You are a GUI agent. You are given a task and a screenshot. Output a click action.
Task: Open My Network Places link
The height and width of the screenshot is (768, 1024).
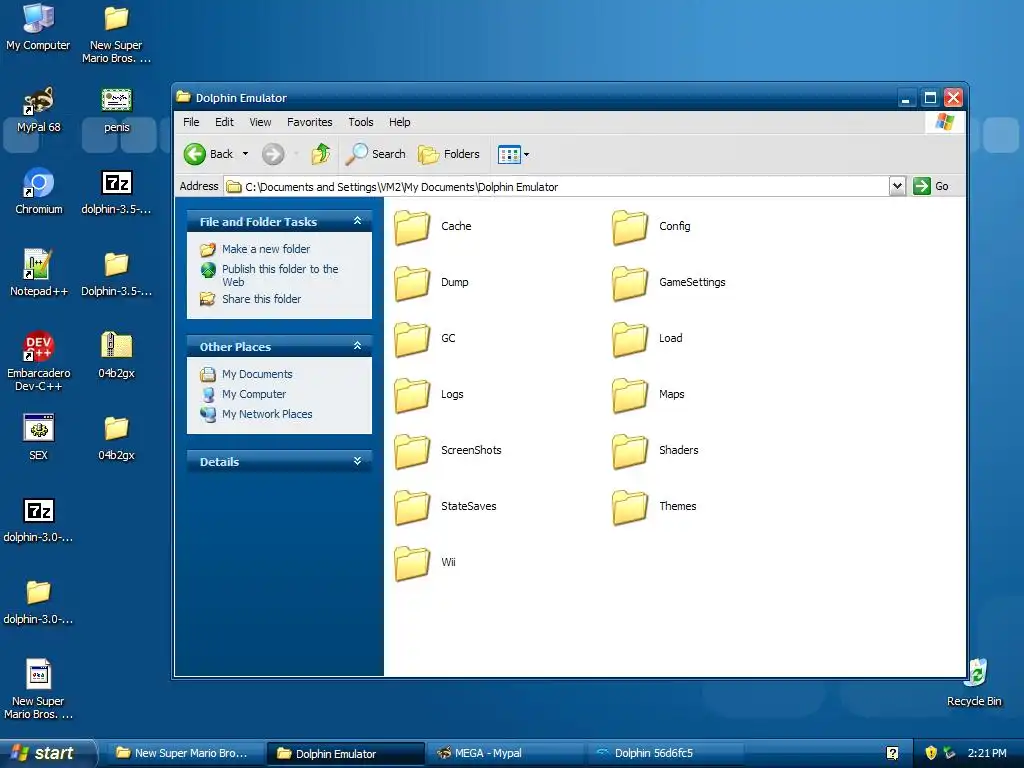coord(267,414)
